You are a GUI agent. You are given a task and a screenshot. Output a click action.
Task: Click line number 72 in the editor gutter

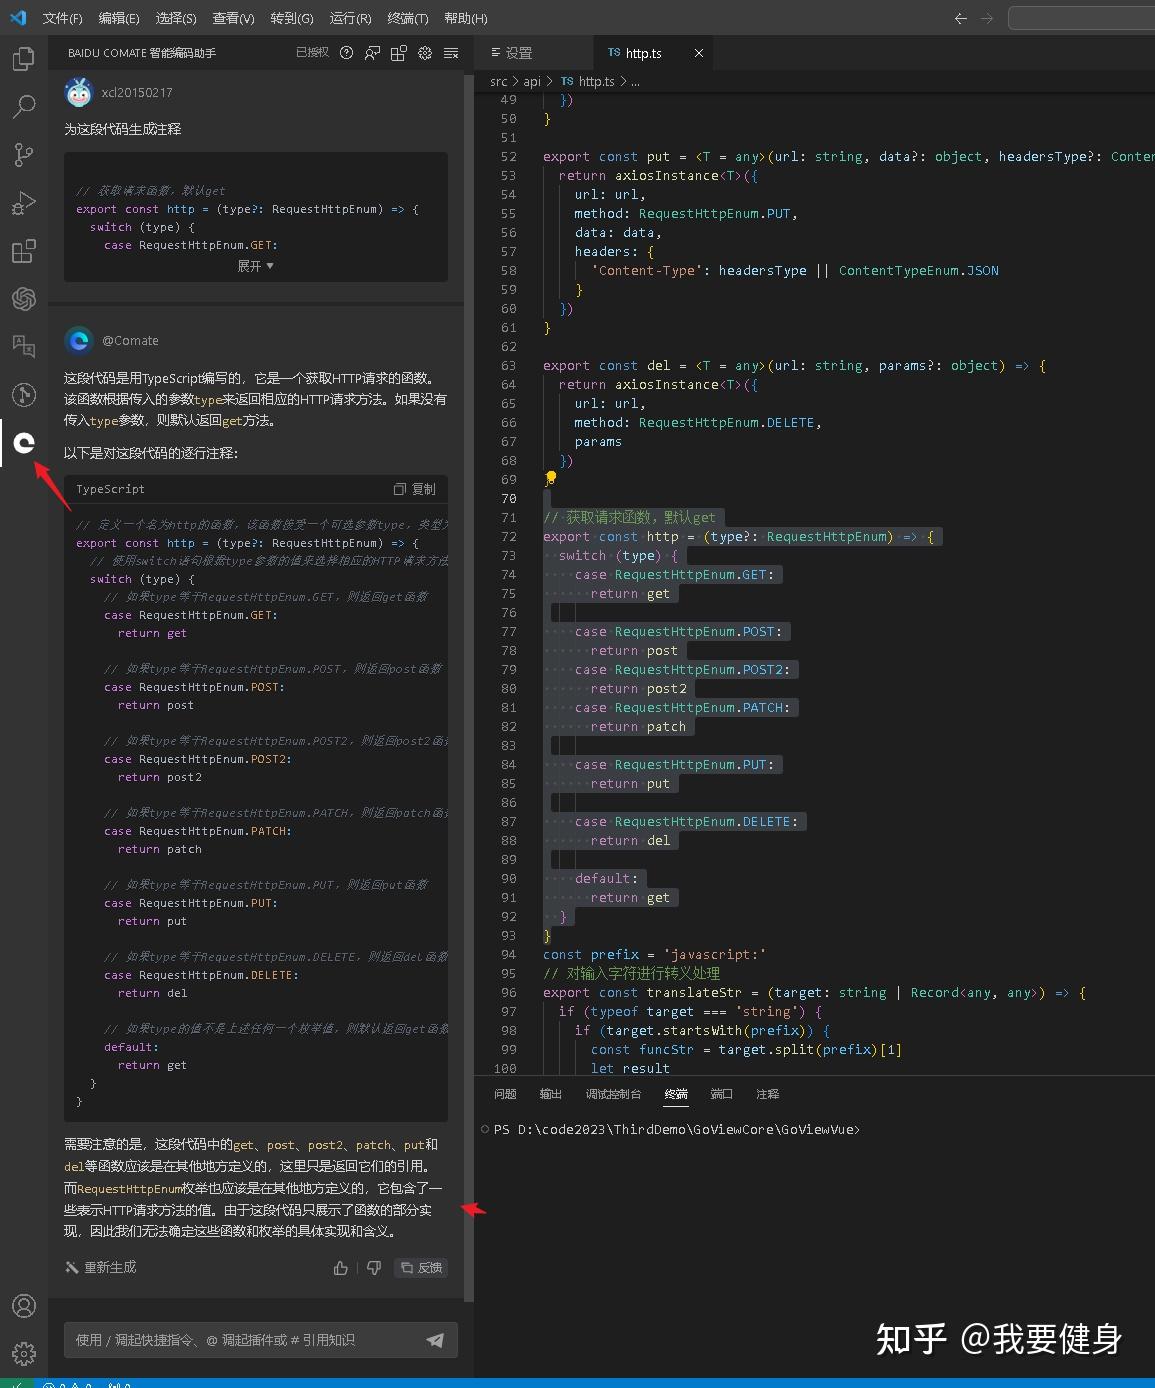point(509,537)
